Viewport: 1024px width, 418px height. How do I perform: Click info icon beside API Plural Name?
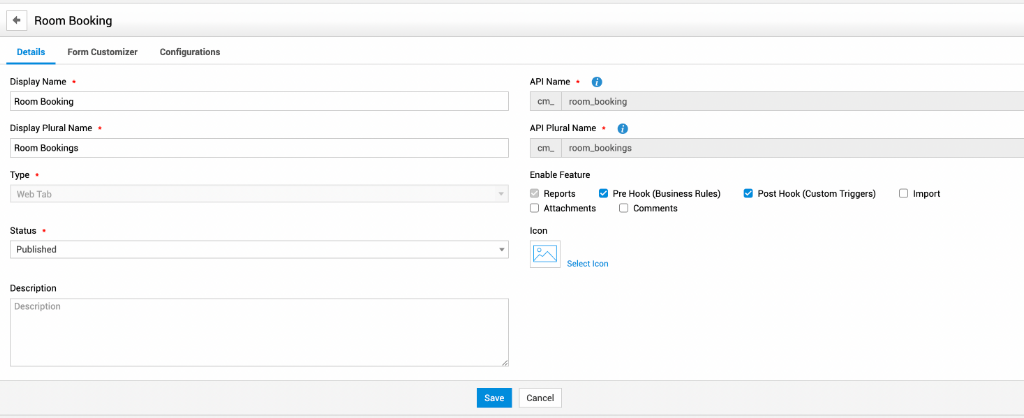[622, 129]
